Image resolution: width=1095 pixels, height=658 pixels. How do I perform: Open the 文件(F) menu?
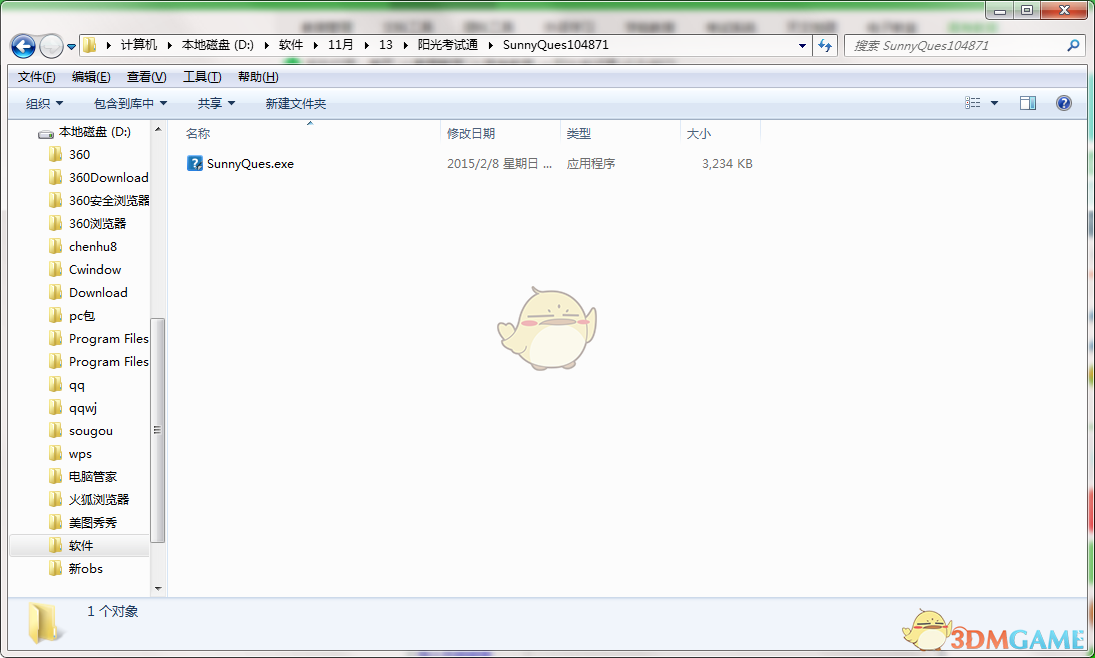click(36, 77)
